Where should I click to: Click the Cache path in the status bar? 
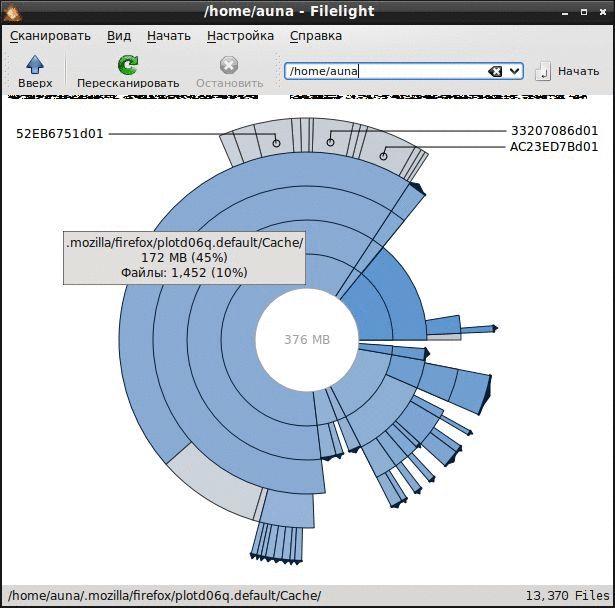pyautogui.click(x=165, y=595)
